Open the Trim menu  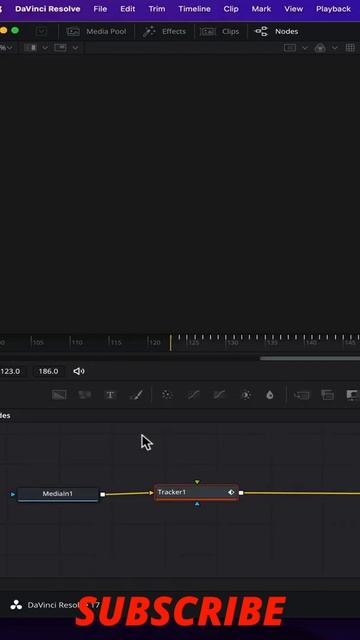(x=157, y=9)
